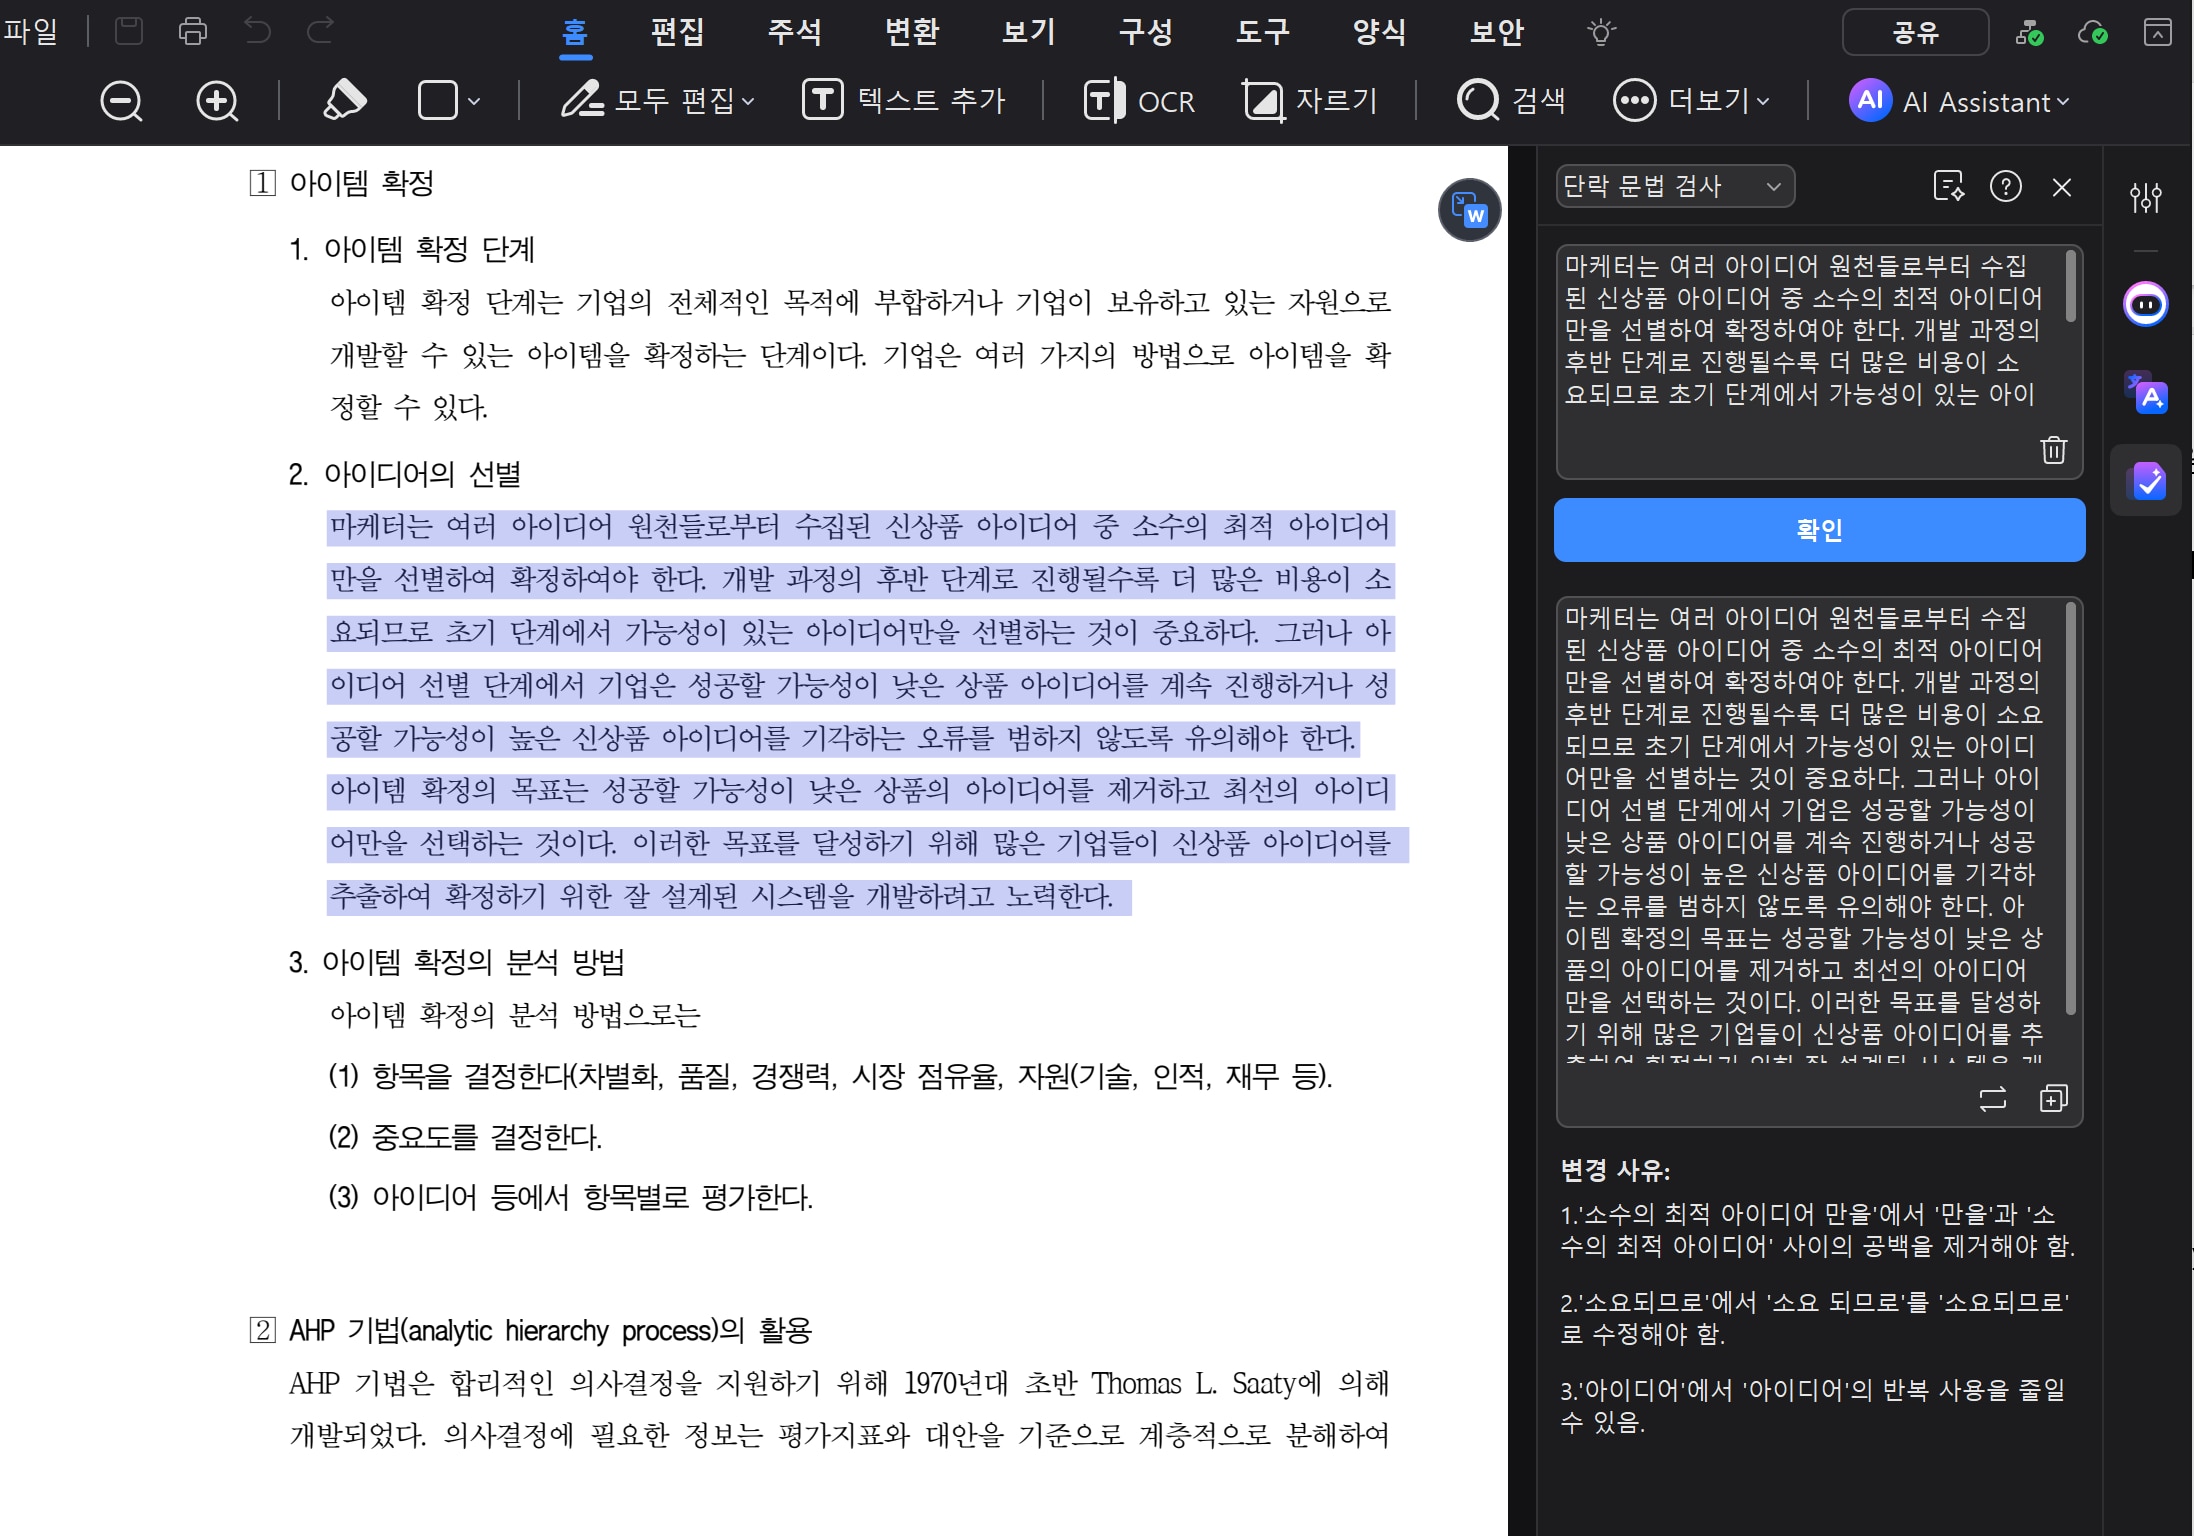The image size is (2194, 1536).
Task: Switch to the 변환 tab
Action: (x=911, y=32)
